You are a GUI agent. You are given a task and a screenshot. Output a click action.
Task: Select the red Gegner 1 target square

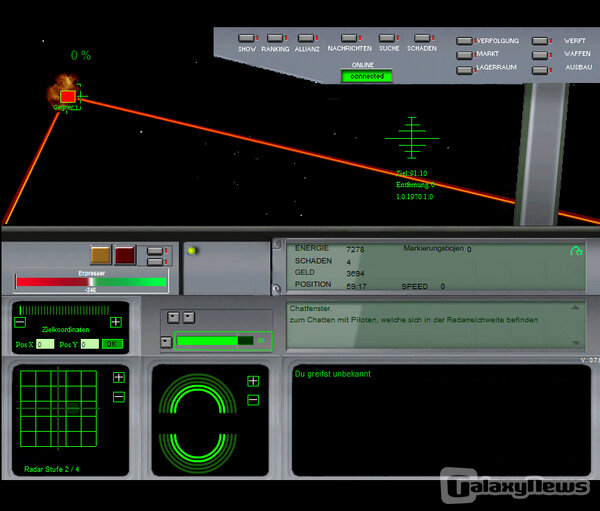[x=68, y=96]
